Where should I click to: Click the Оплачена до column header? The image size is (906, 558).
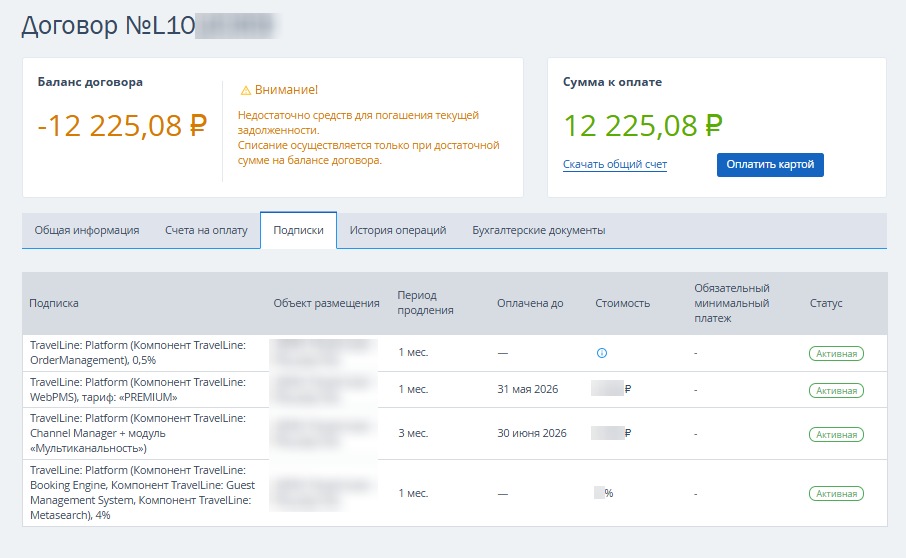(x=530, y=303)
